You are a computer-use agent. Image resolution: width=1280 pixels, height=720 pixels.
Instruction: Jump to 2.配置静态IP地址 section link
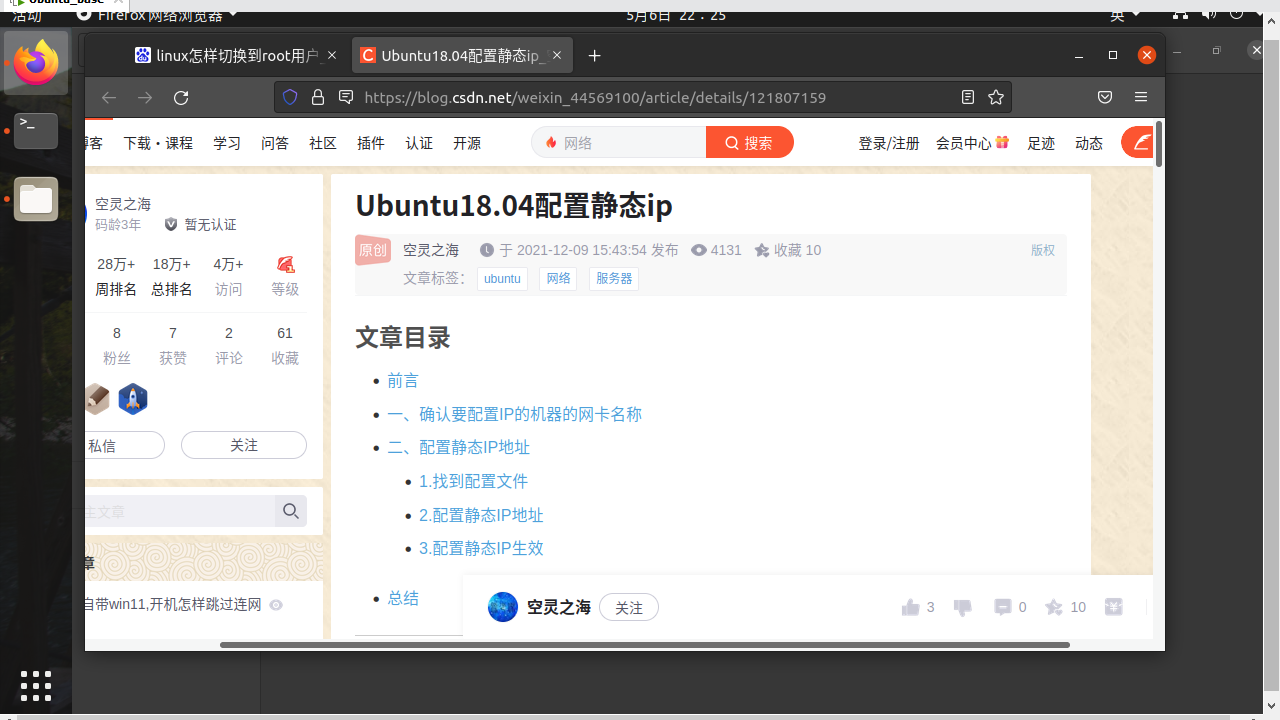pyautogui.click(x=481, y=515)
